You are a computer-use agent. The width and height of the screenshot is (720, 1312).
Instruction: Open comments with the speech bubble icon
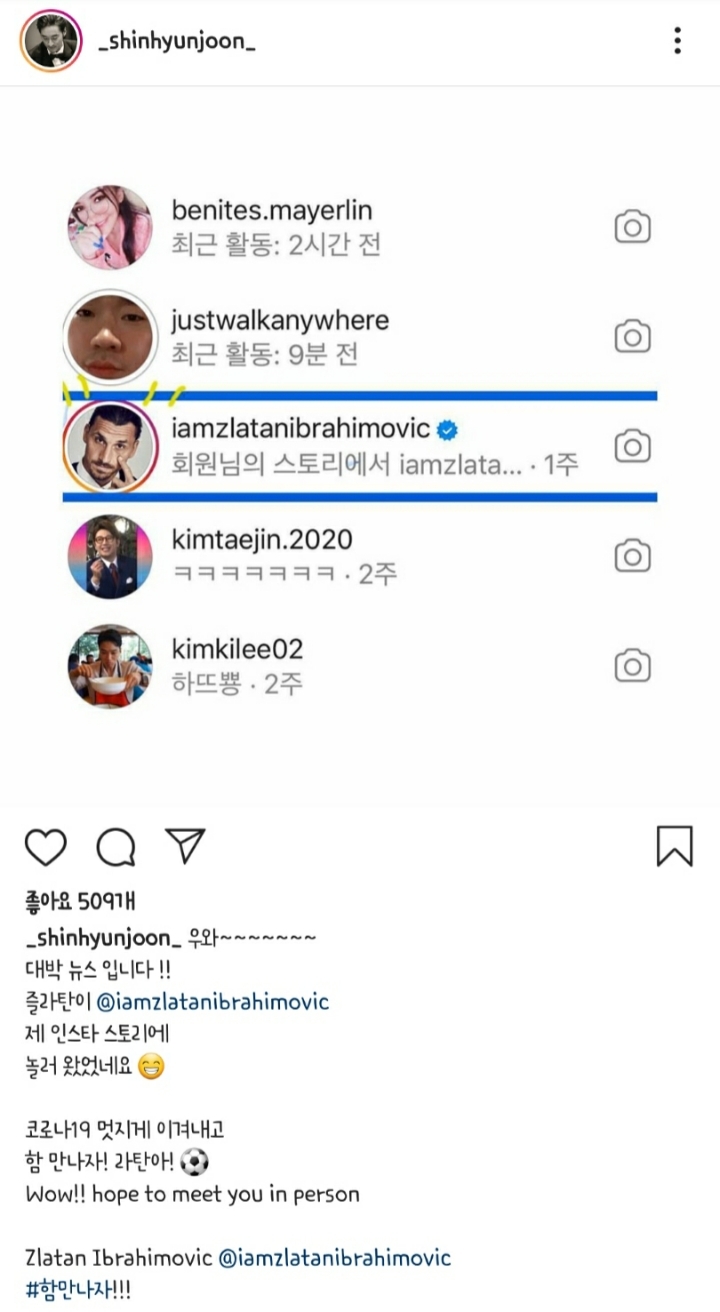[x=116, y=847]
